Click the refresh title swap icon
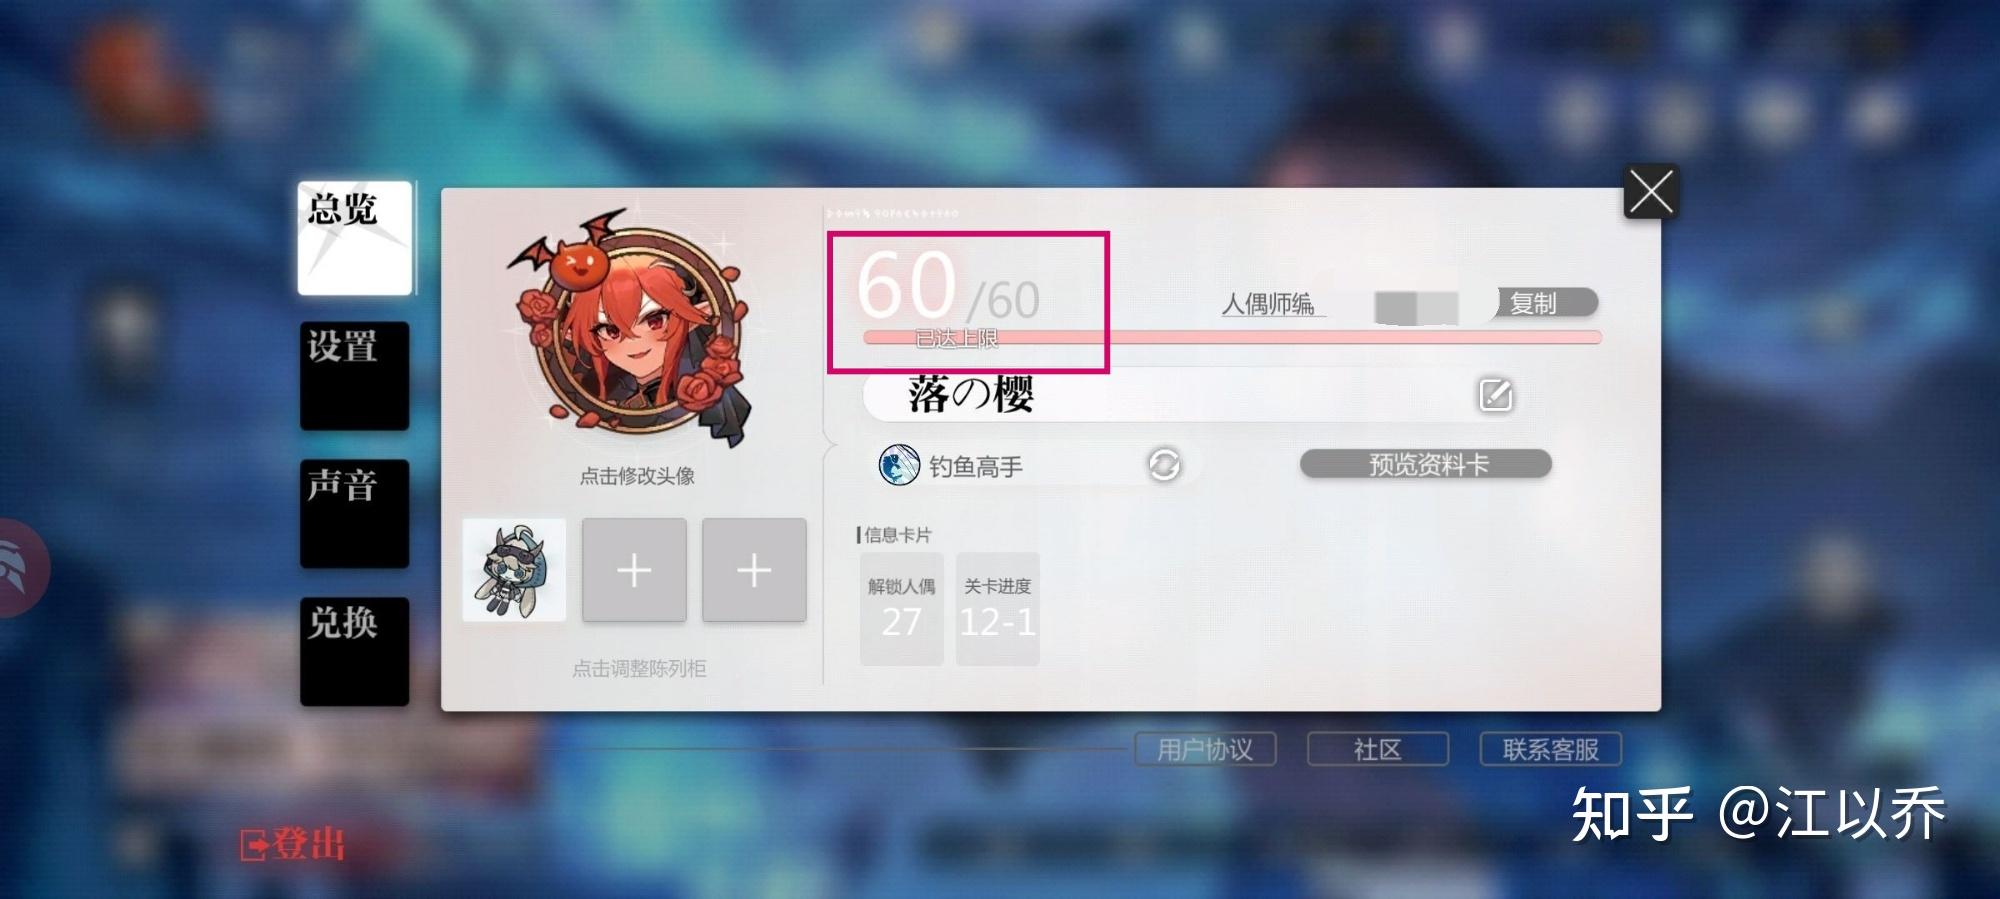Image resolution: width=2000 pixels, height=899 pixels. 1164,464
